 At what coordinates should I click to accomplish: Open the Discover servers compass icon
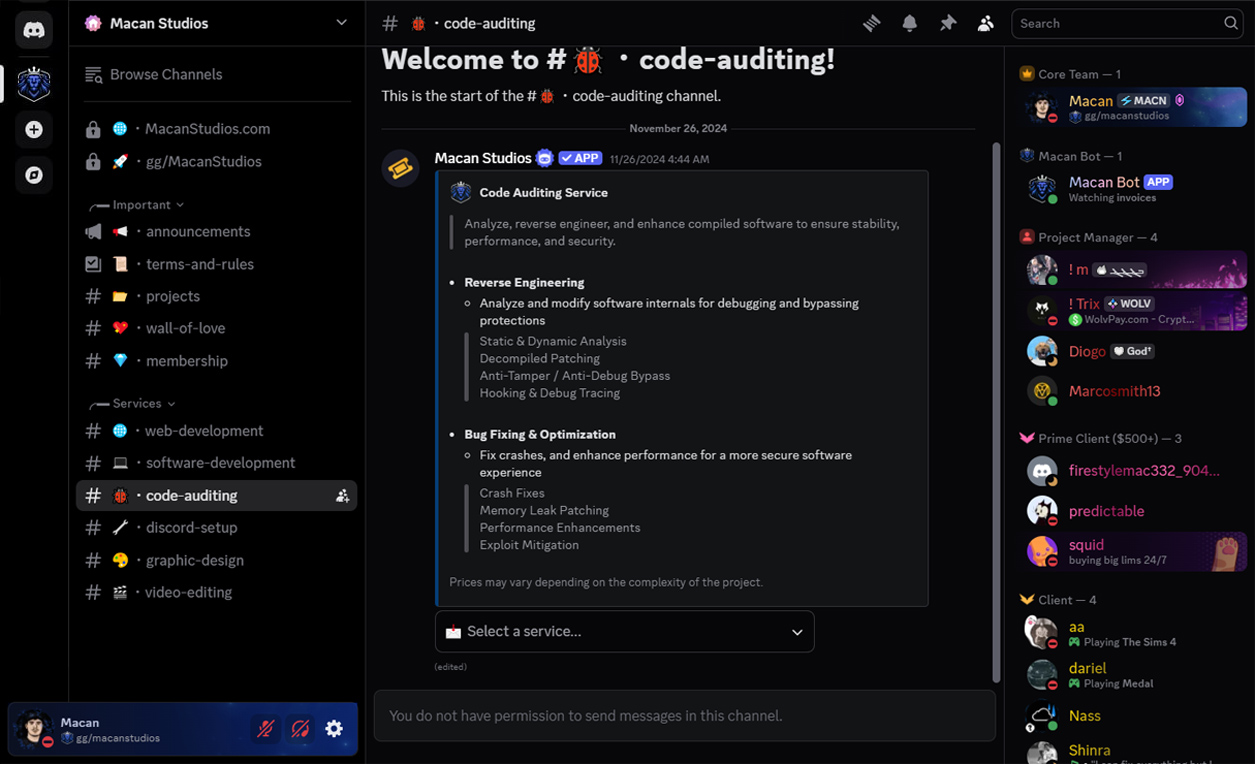(x=34, y=175)
